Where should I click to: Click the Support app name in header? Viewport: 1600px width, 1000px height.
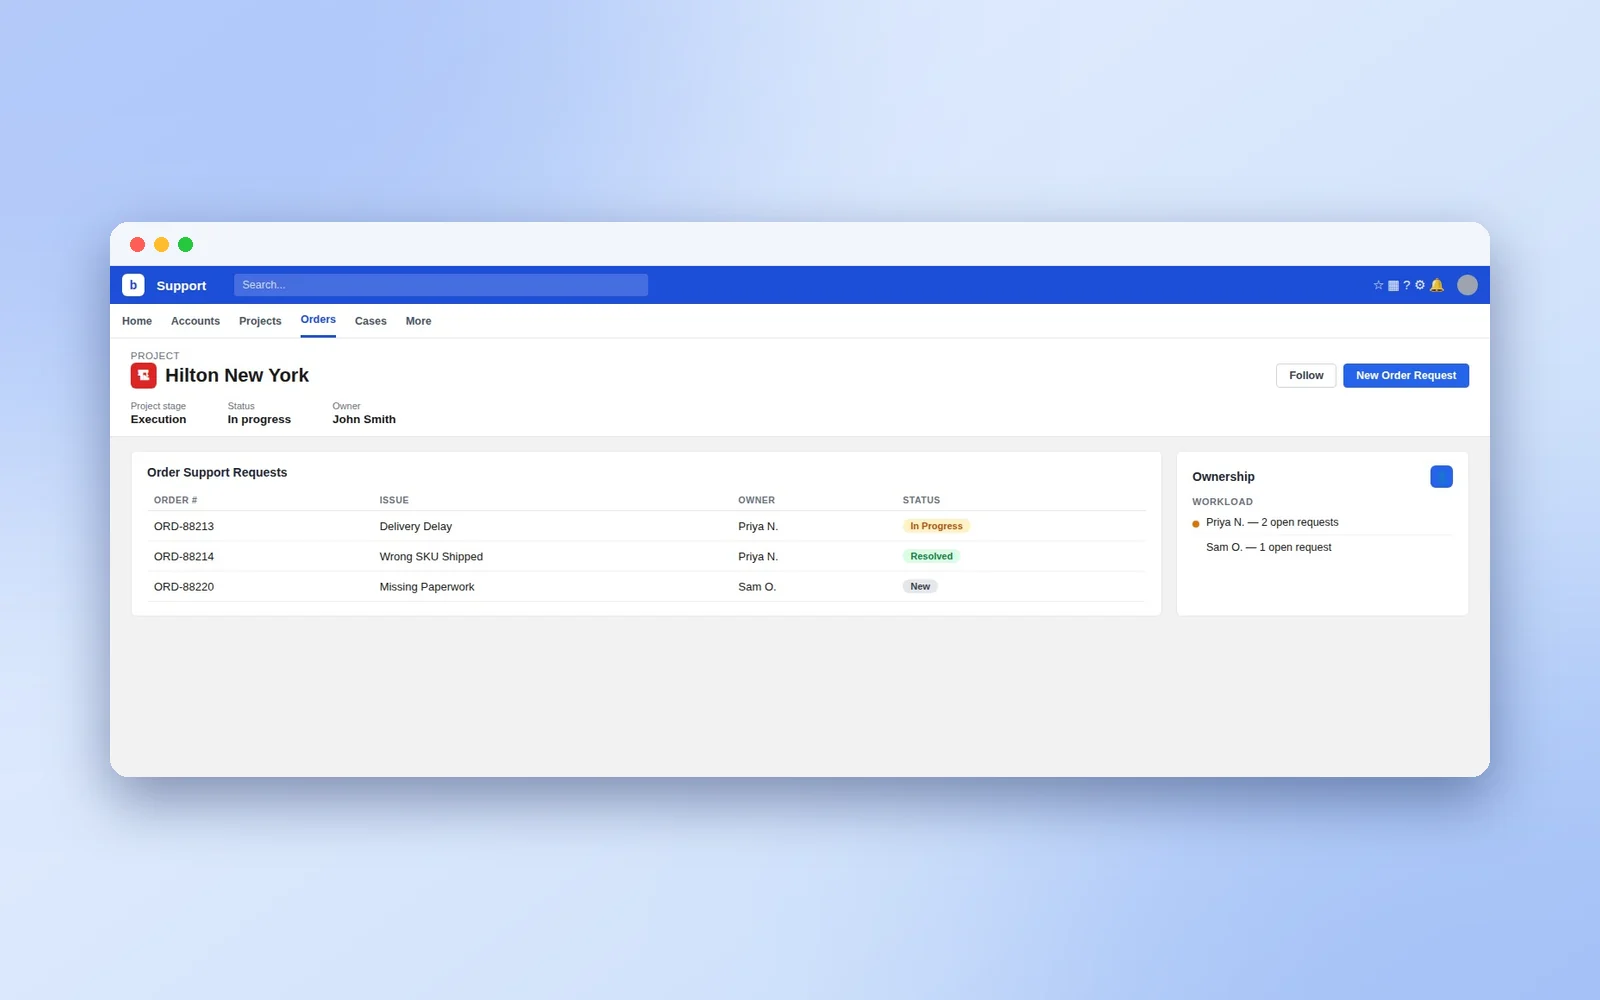[181, 285]
